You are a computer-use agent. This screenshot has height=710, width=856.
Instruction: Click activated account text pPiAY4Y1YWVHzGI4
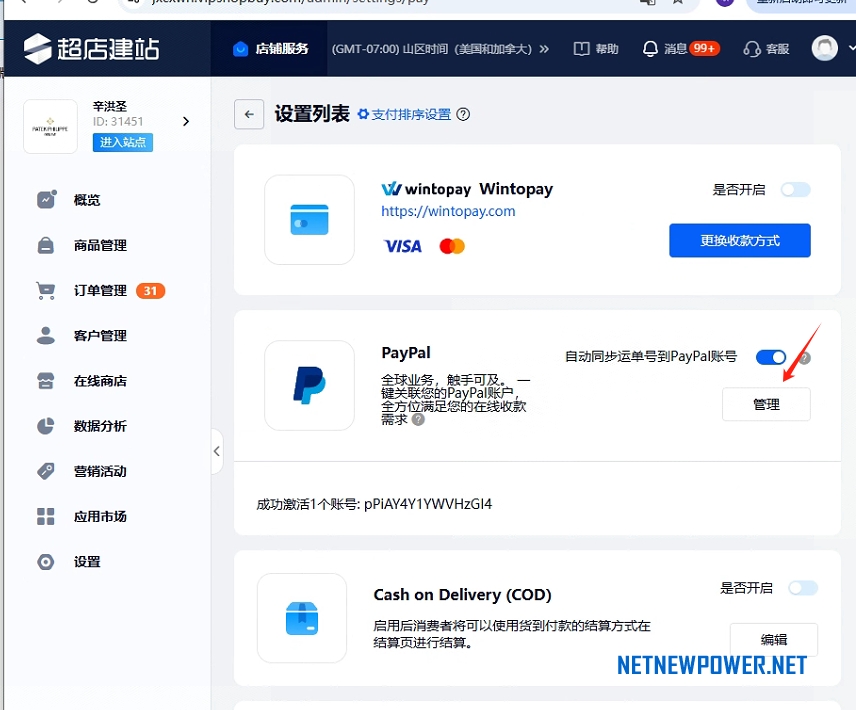[428, 504]
